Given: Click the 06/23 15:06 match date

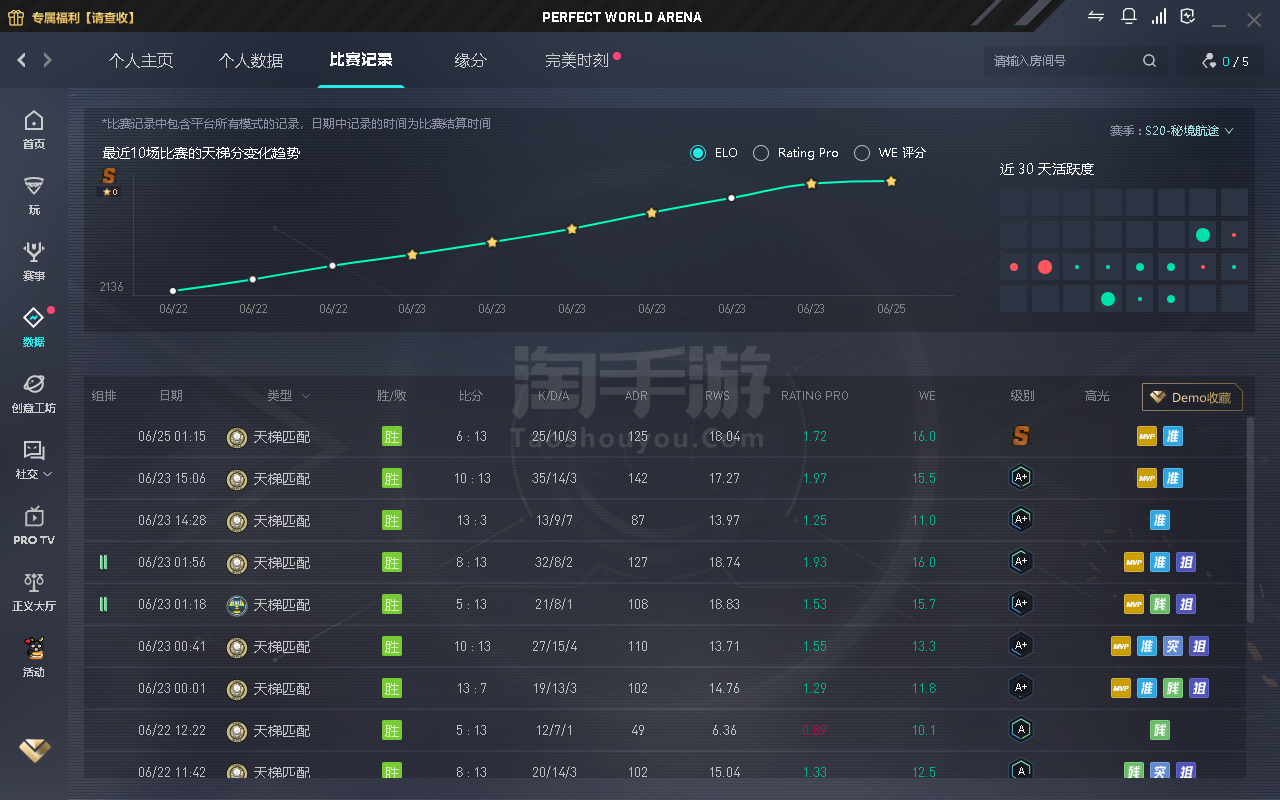Looking at the screenshot, I should coord(172,478).
